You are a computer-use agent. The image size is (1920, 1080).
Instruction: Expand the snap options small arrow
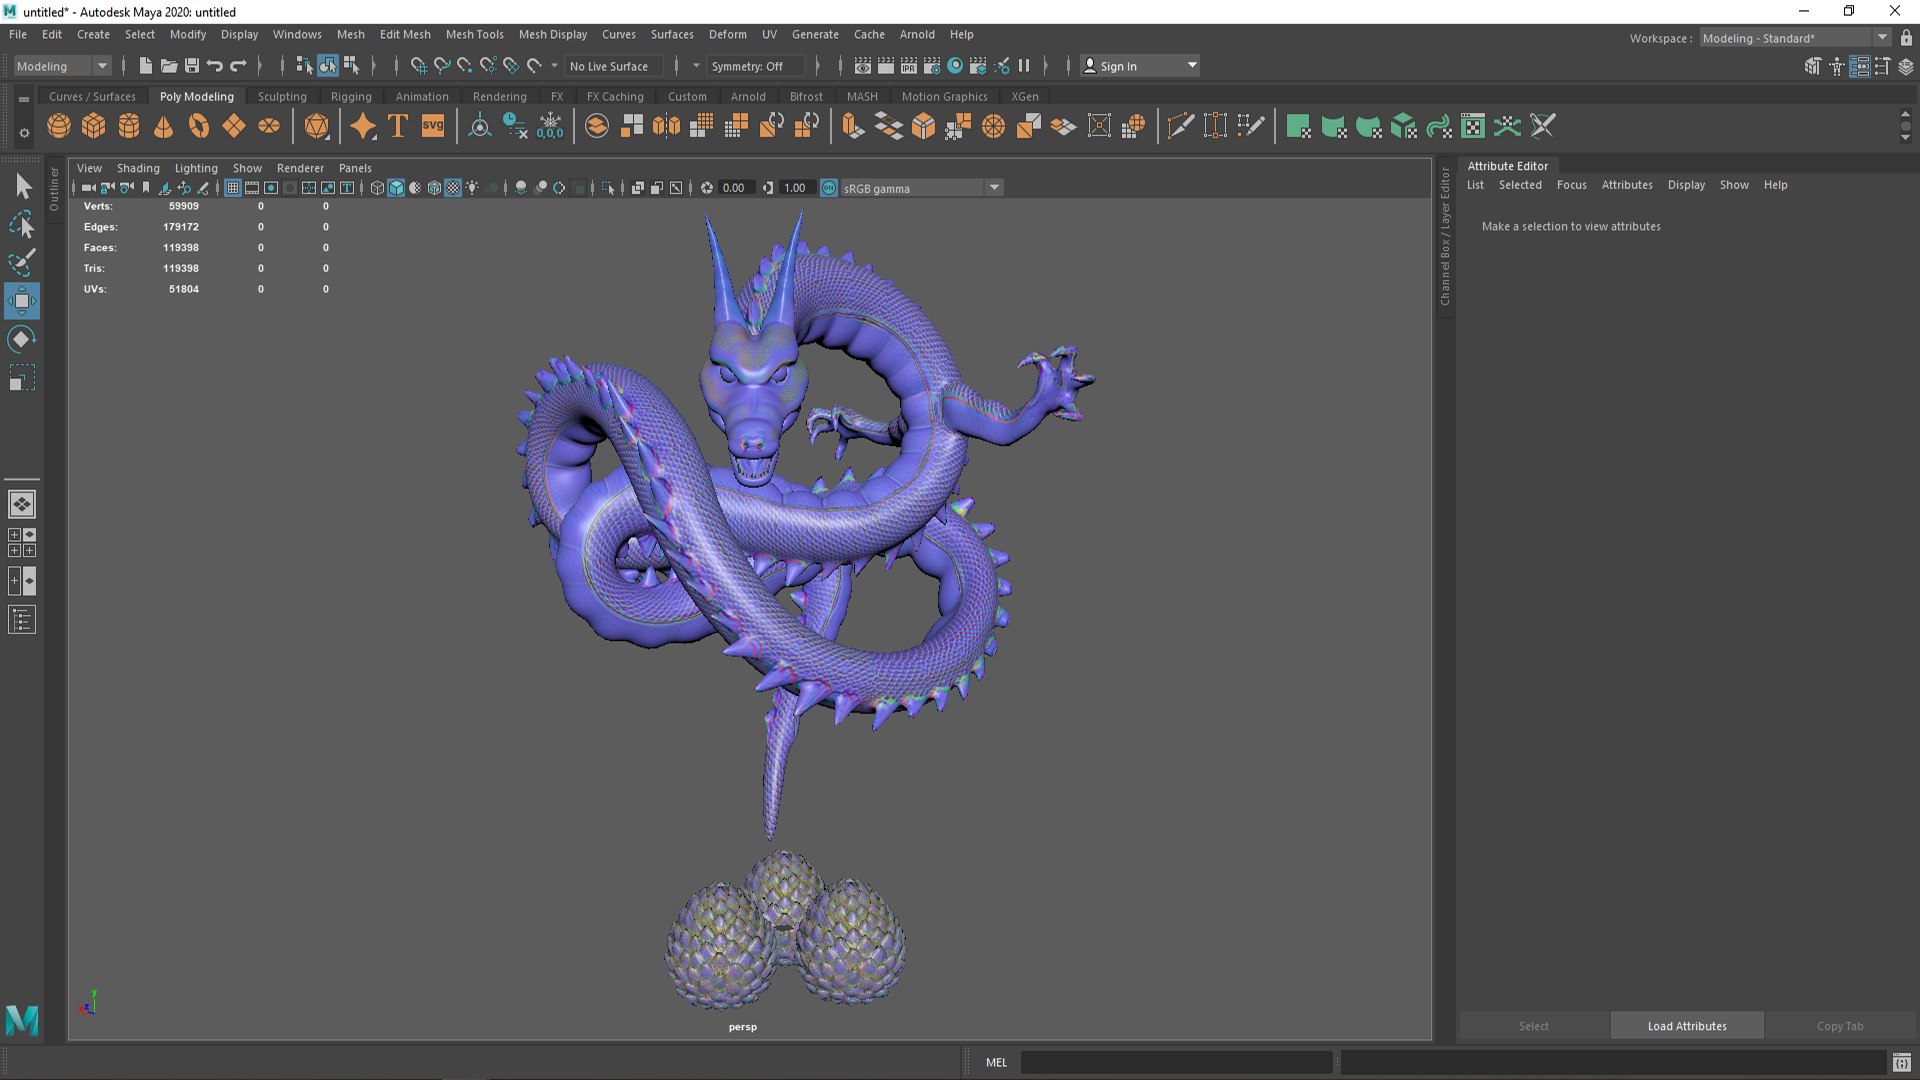pyautogui.click(x=554, y=66)
